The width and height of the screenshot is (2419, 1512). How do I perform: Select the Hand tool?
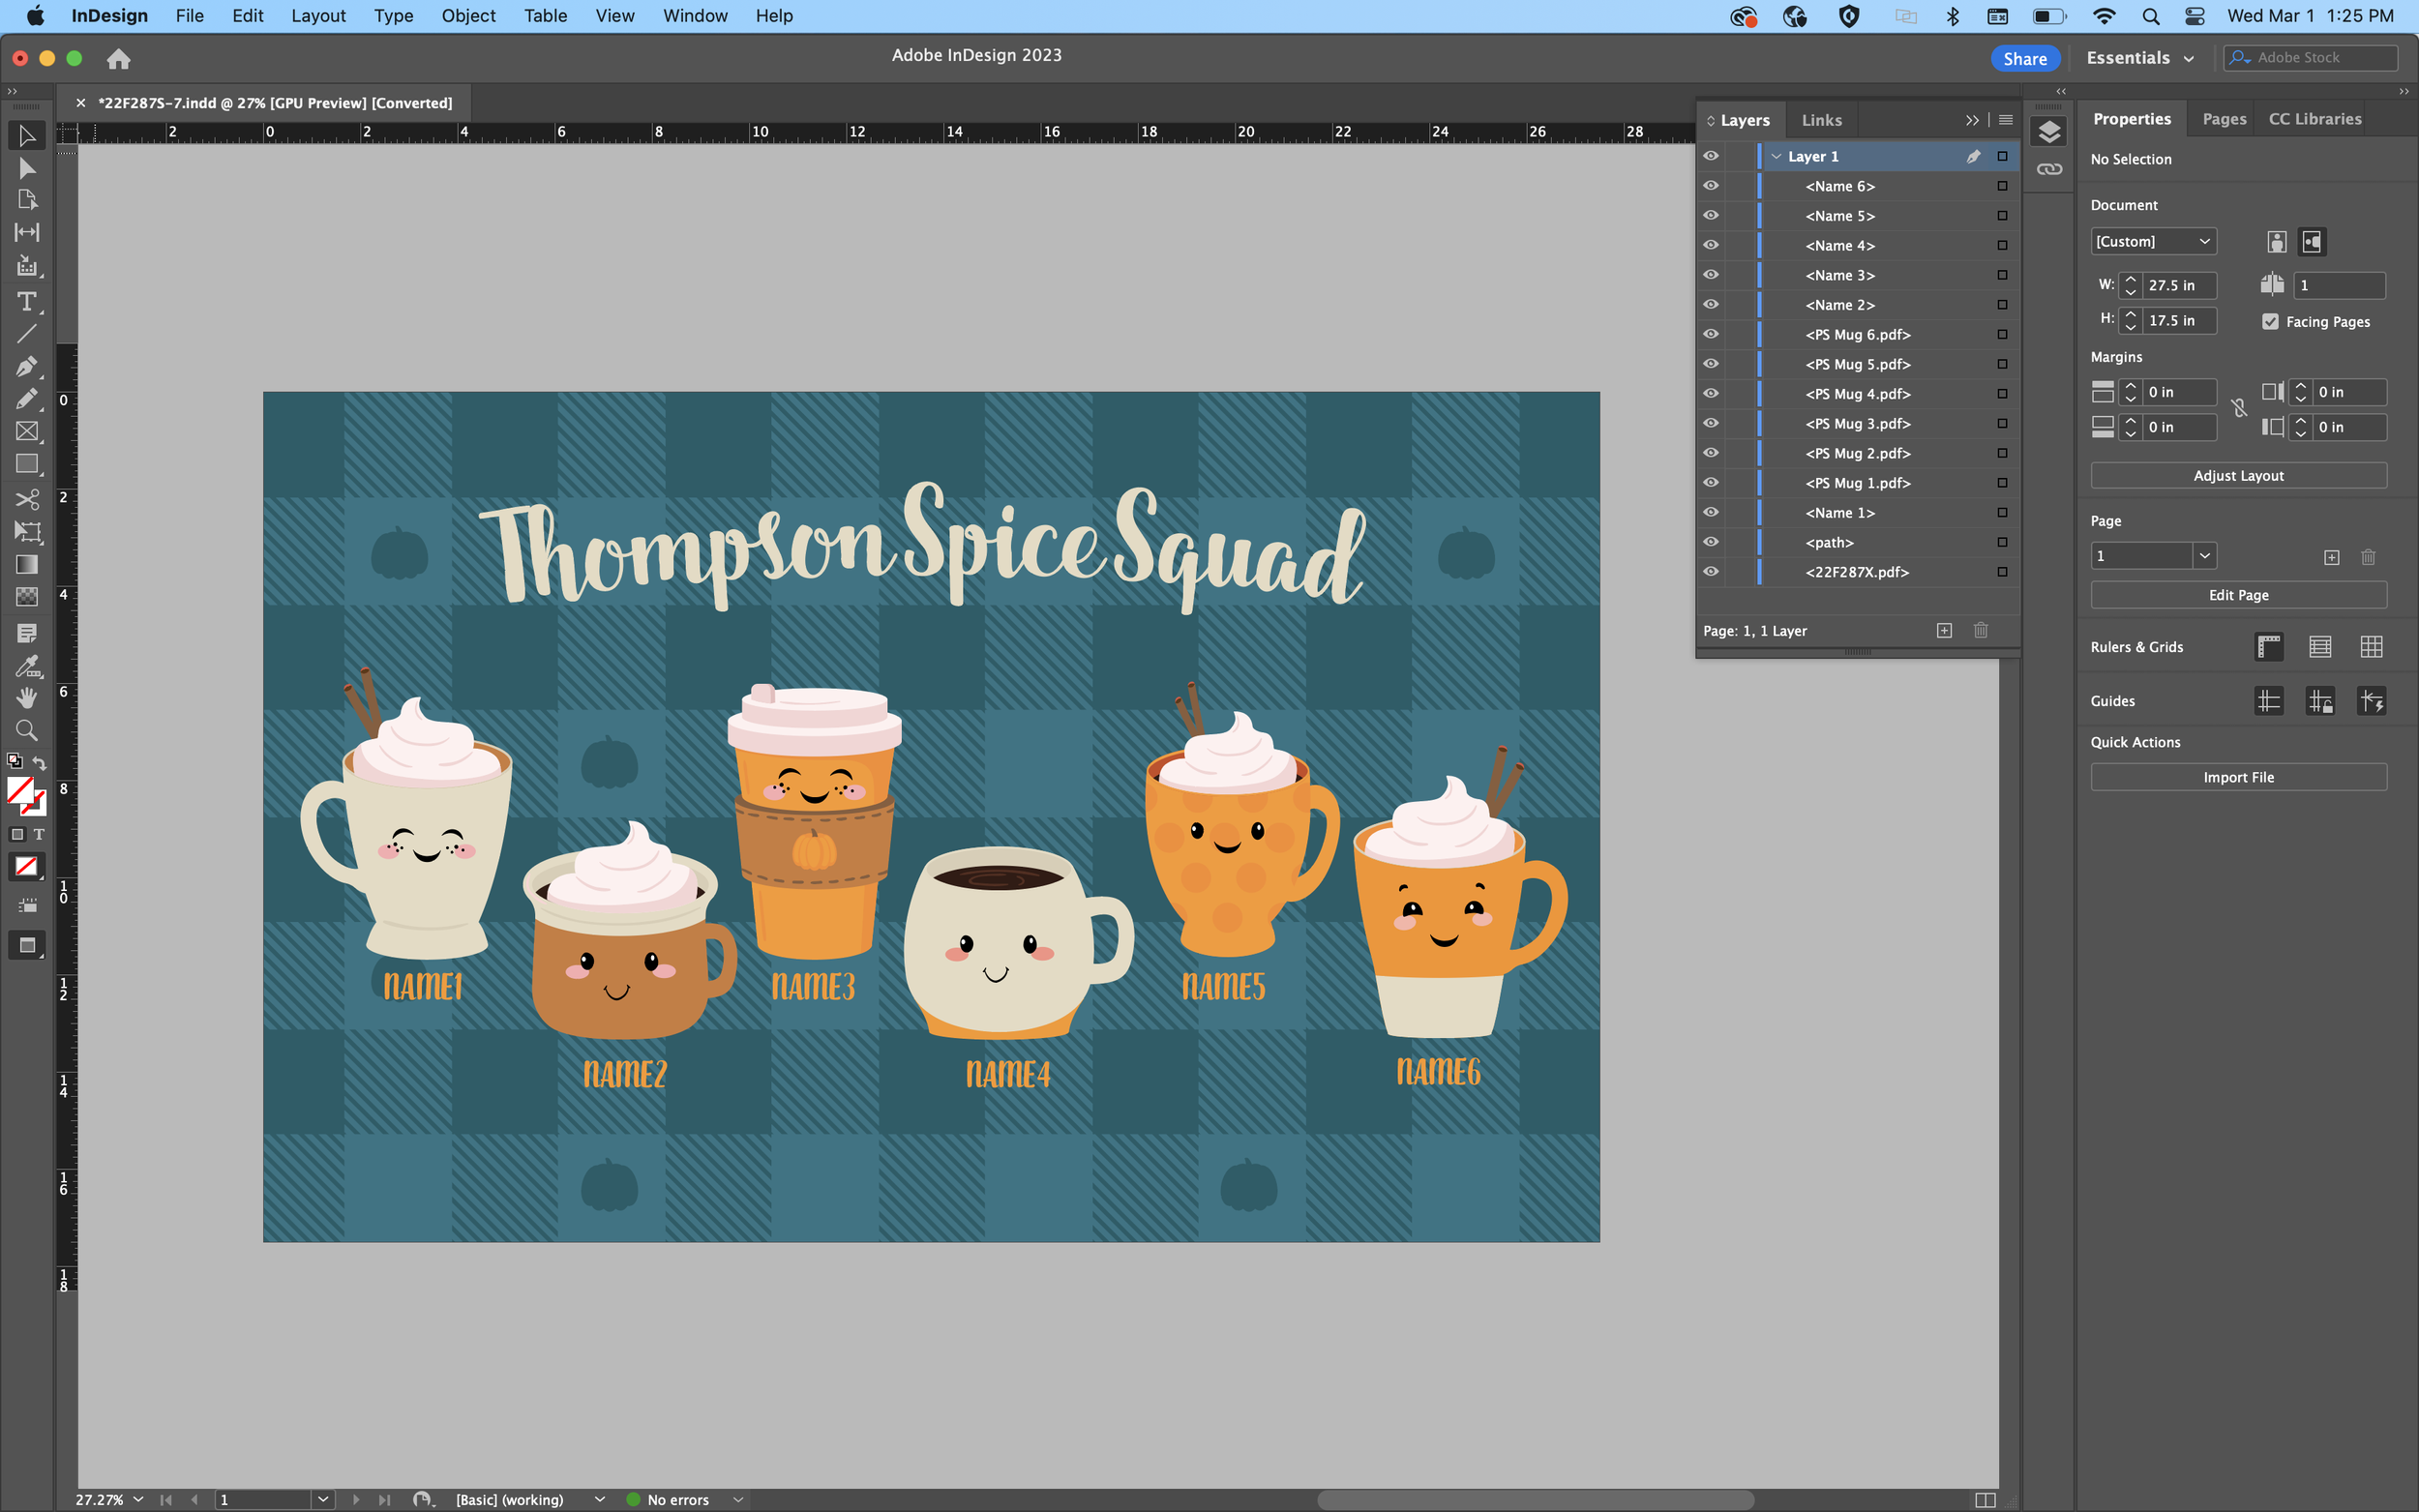tap(27, 697)
